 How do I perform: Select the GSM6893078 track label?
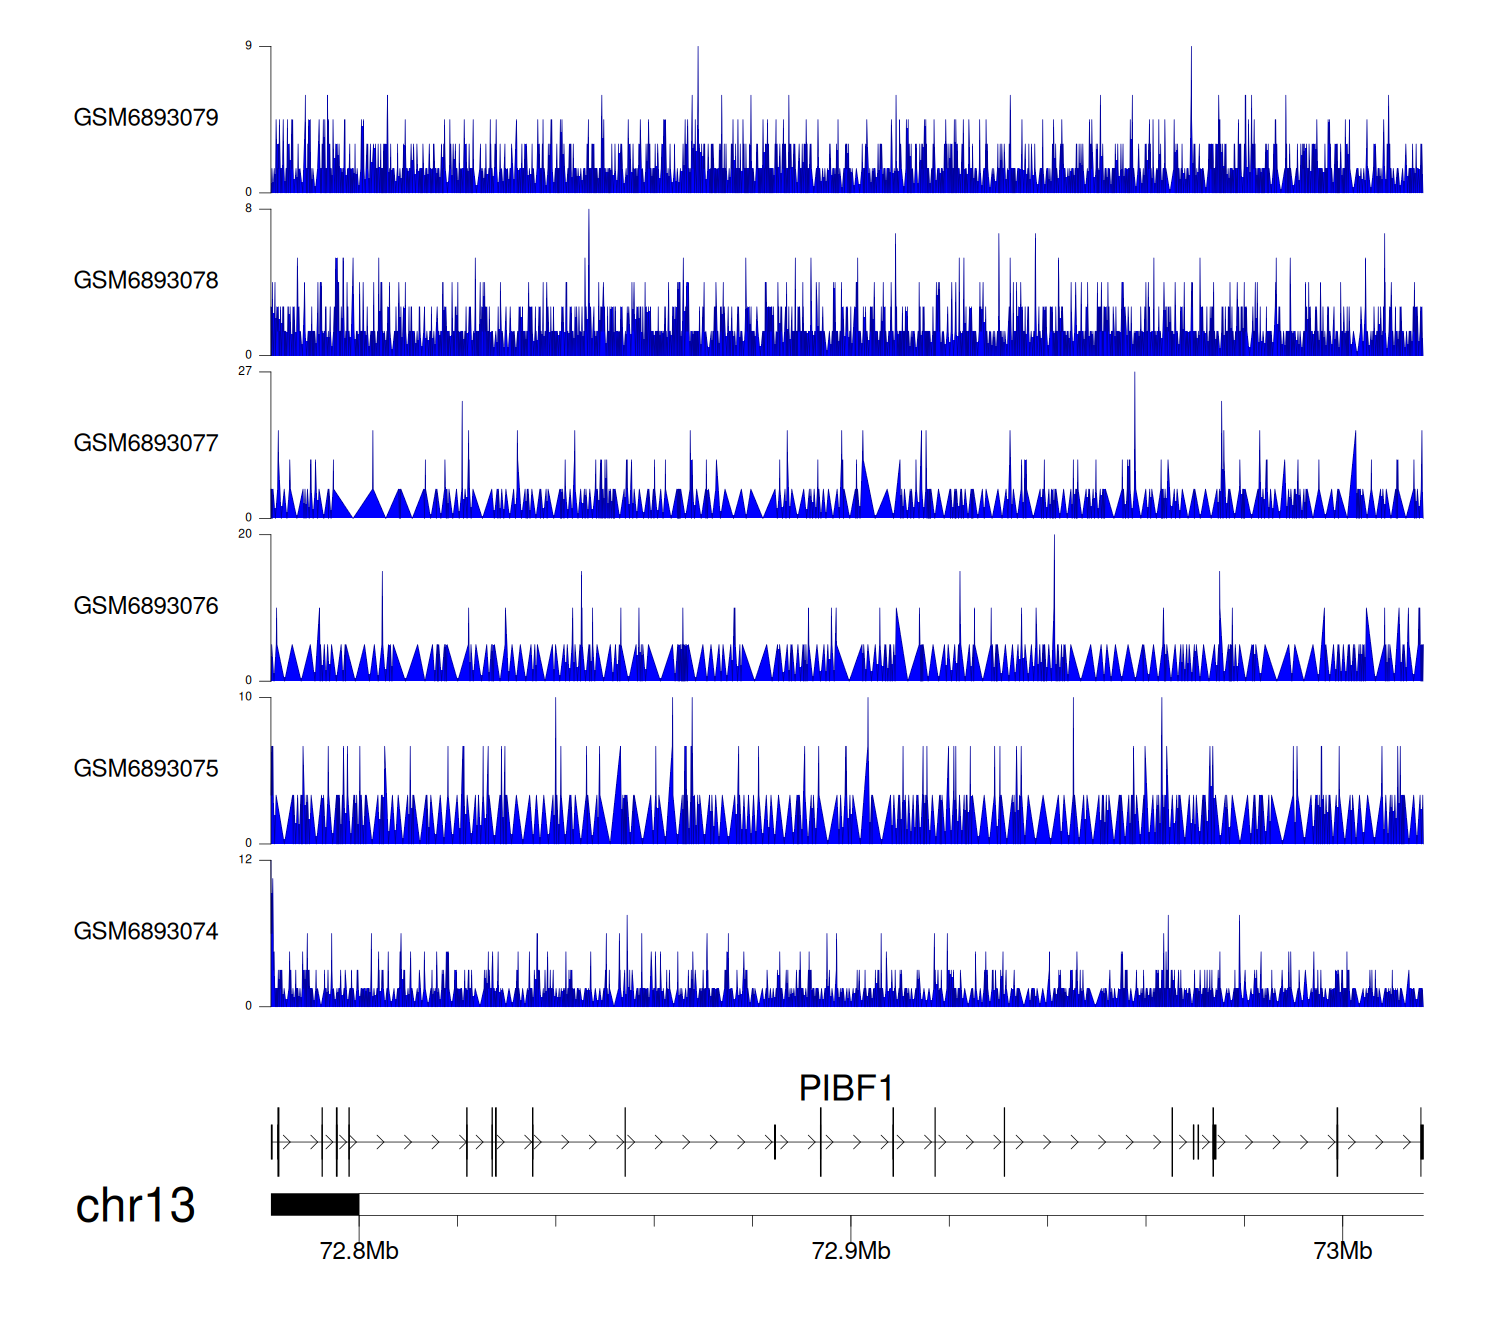146,281
